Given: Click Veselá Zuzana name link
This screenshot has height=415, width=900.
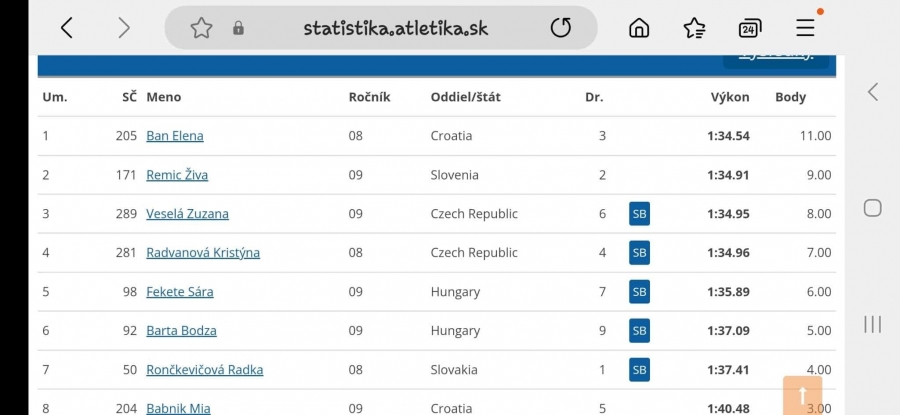Looking at the screenshot, I should coord(188,214).
